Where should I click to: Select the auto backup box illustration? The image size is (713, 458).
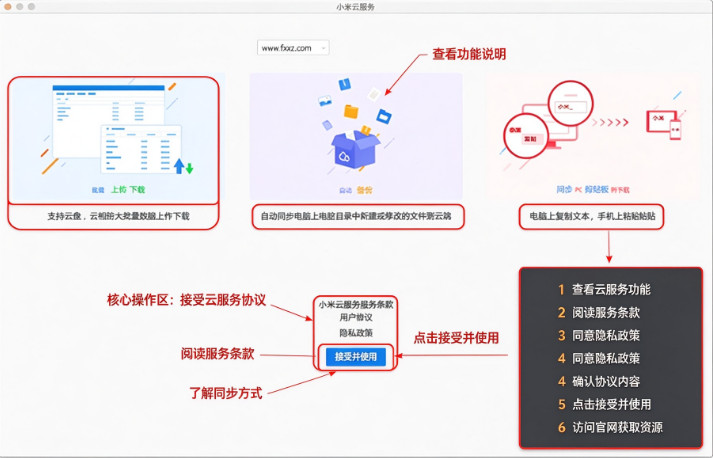click(x=356, y=136)
